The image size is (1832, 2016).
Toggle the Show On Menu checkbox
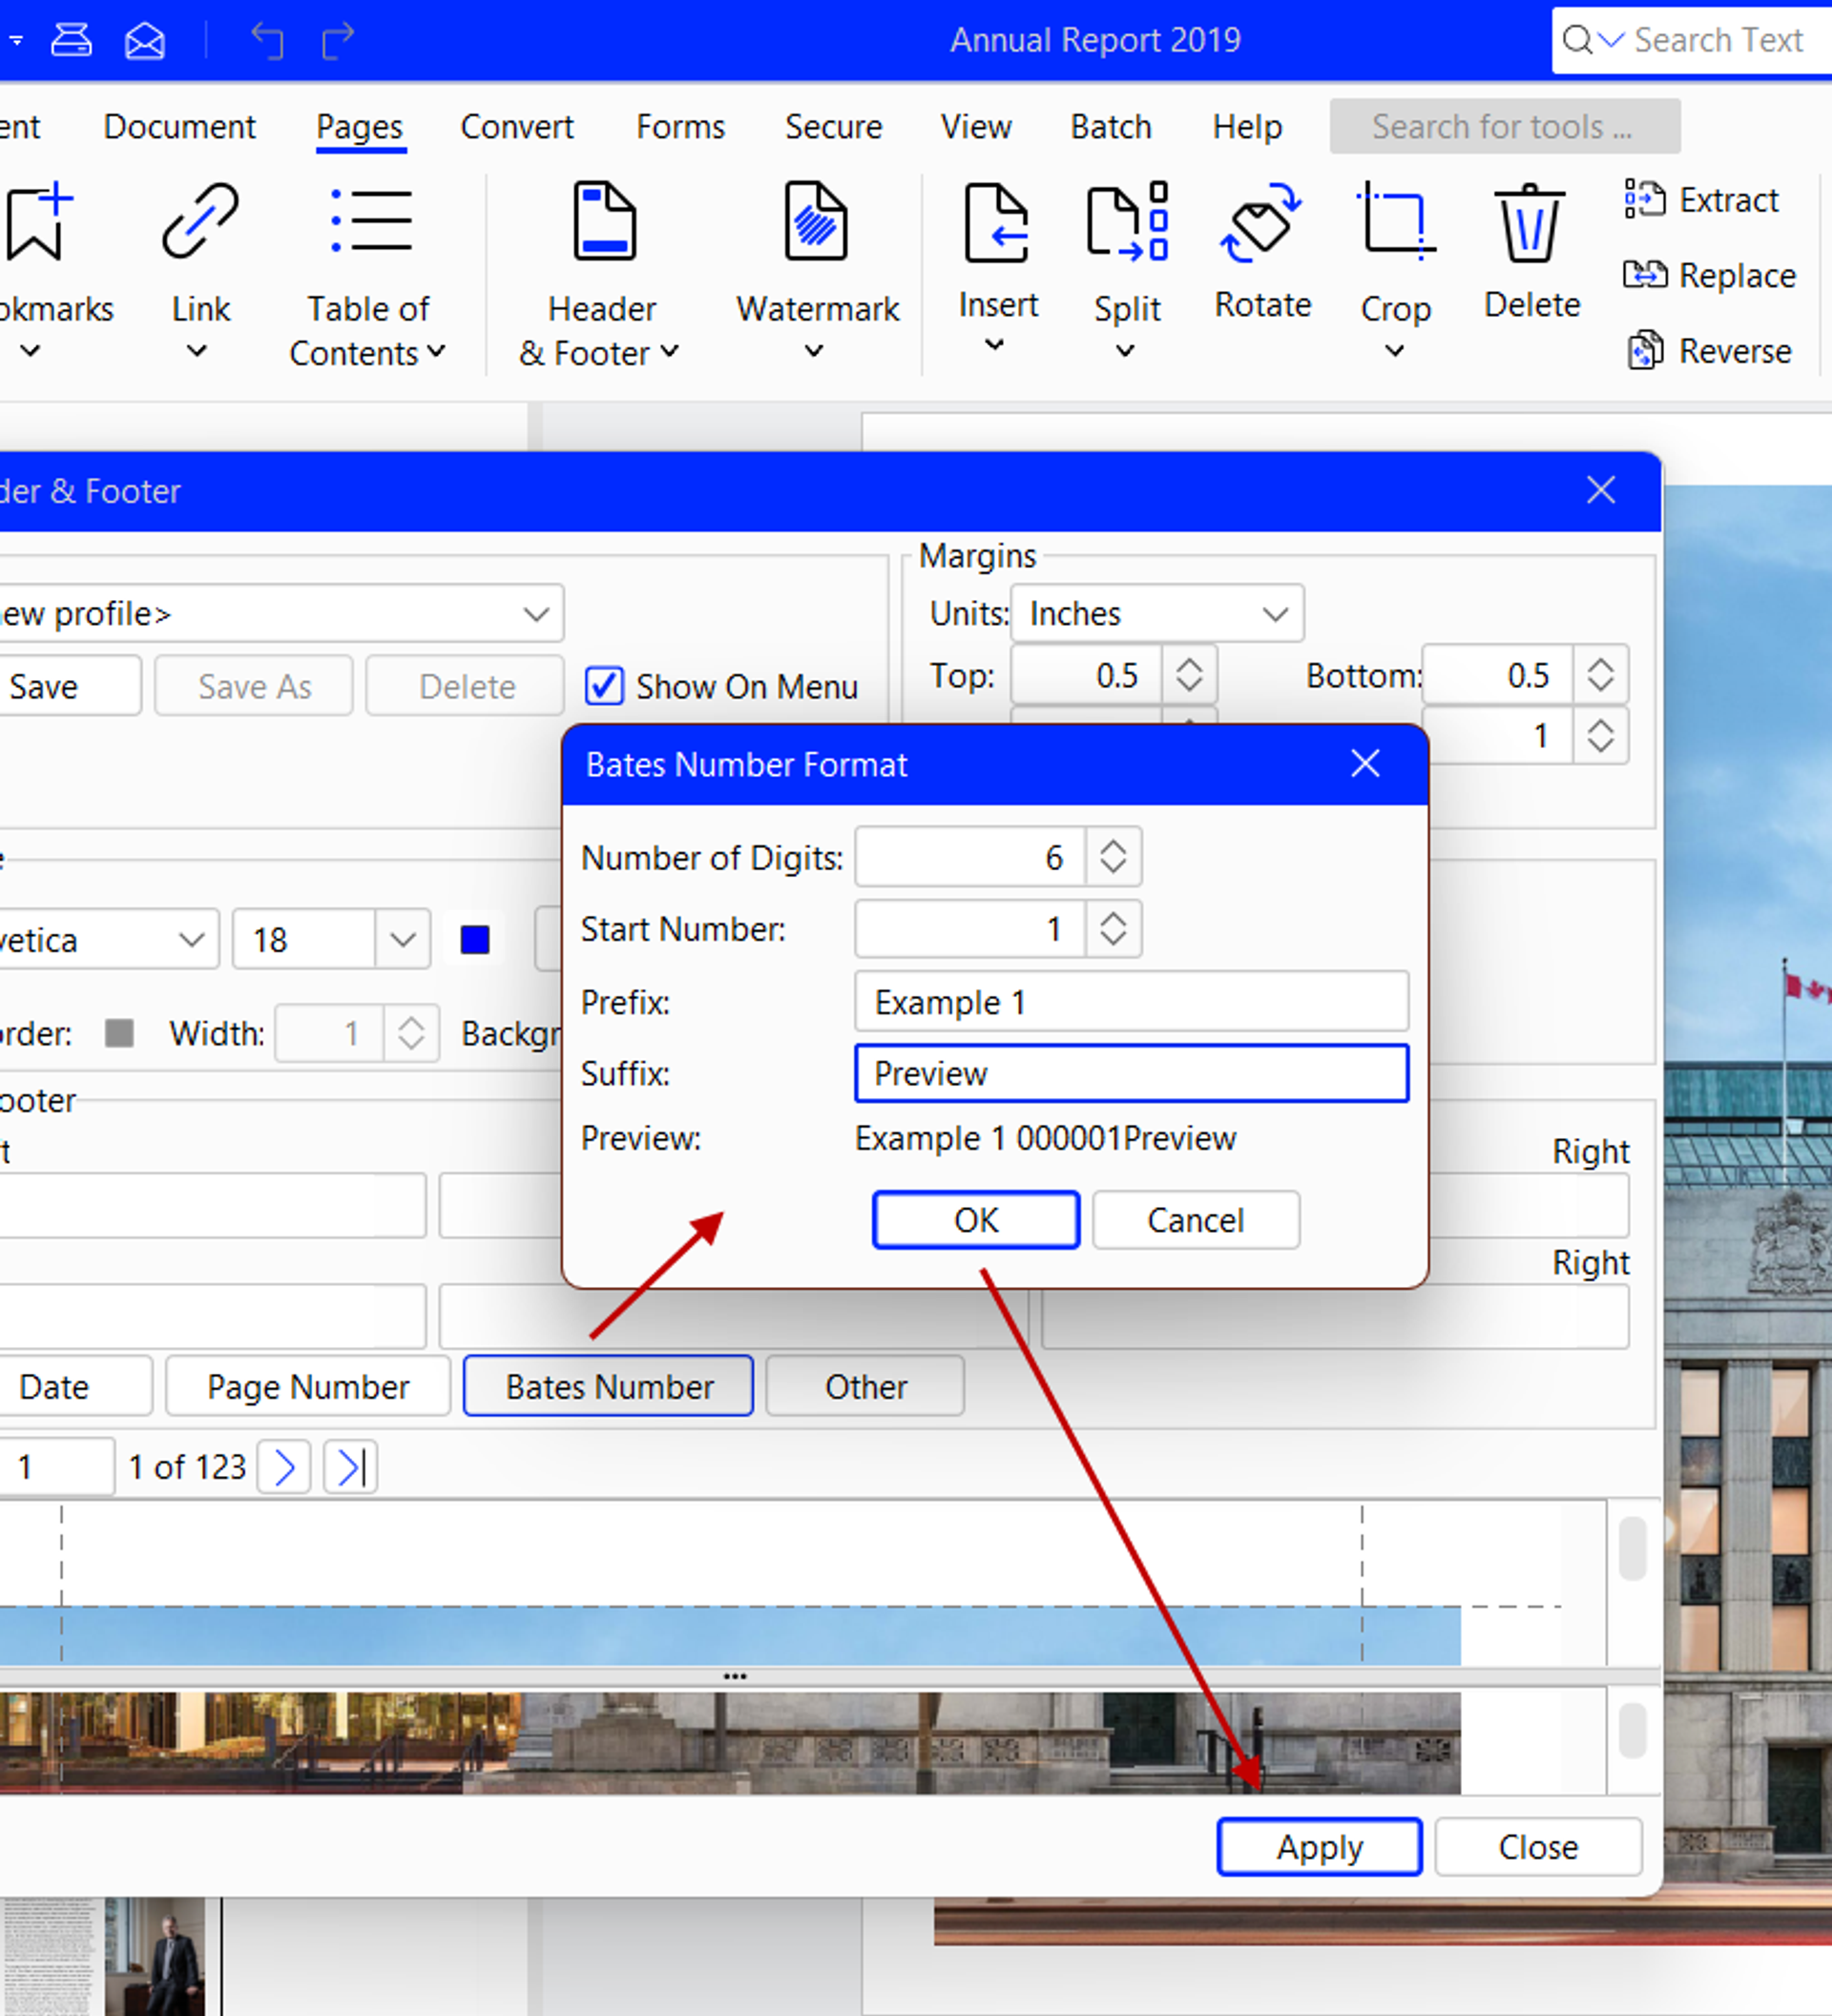(x=604, y=687)
